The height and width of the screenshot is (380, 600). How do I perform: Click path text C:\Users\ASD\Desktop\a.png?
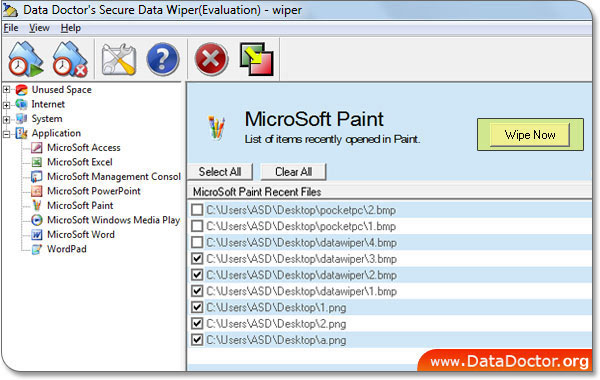pos(276,340)
